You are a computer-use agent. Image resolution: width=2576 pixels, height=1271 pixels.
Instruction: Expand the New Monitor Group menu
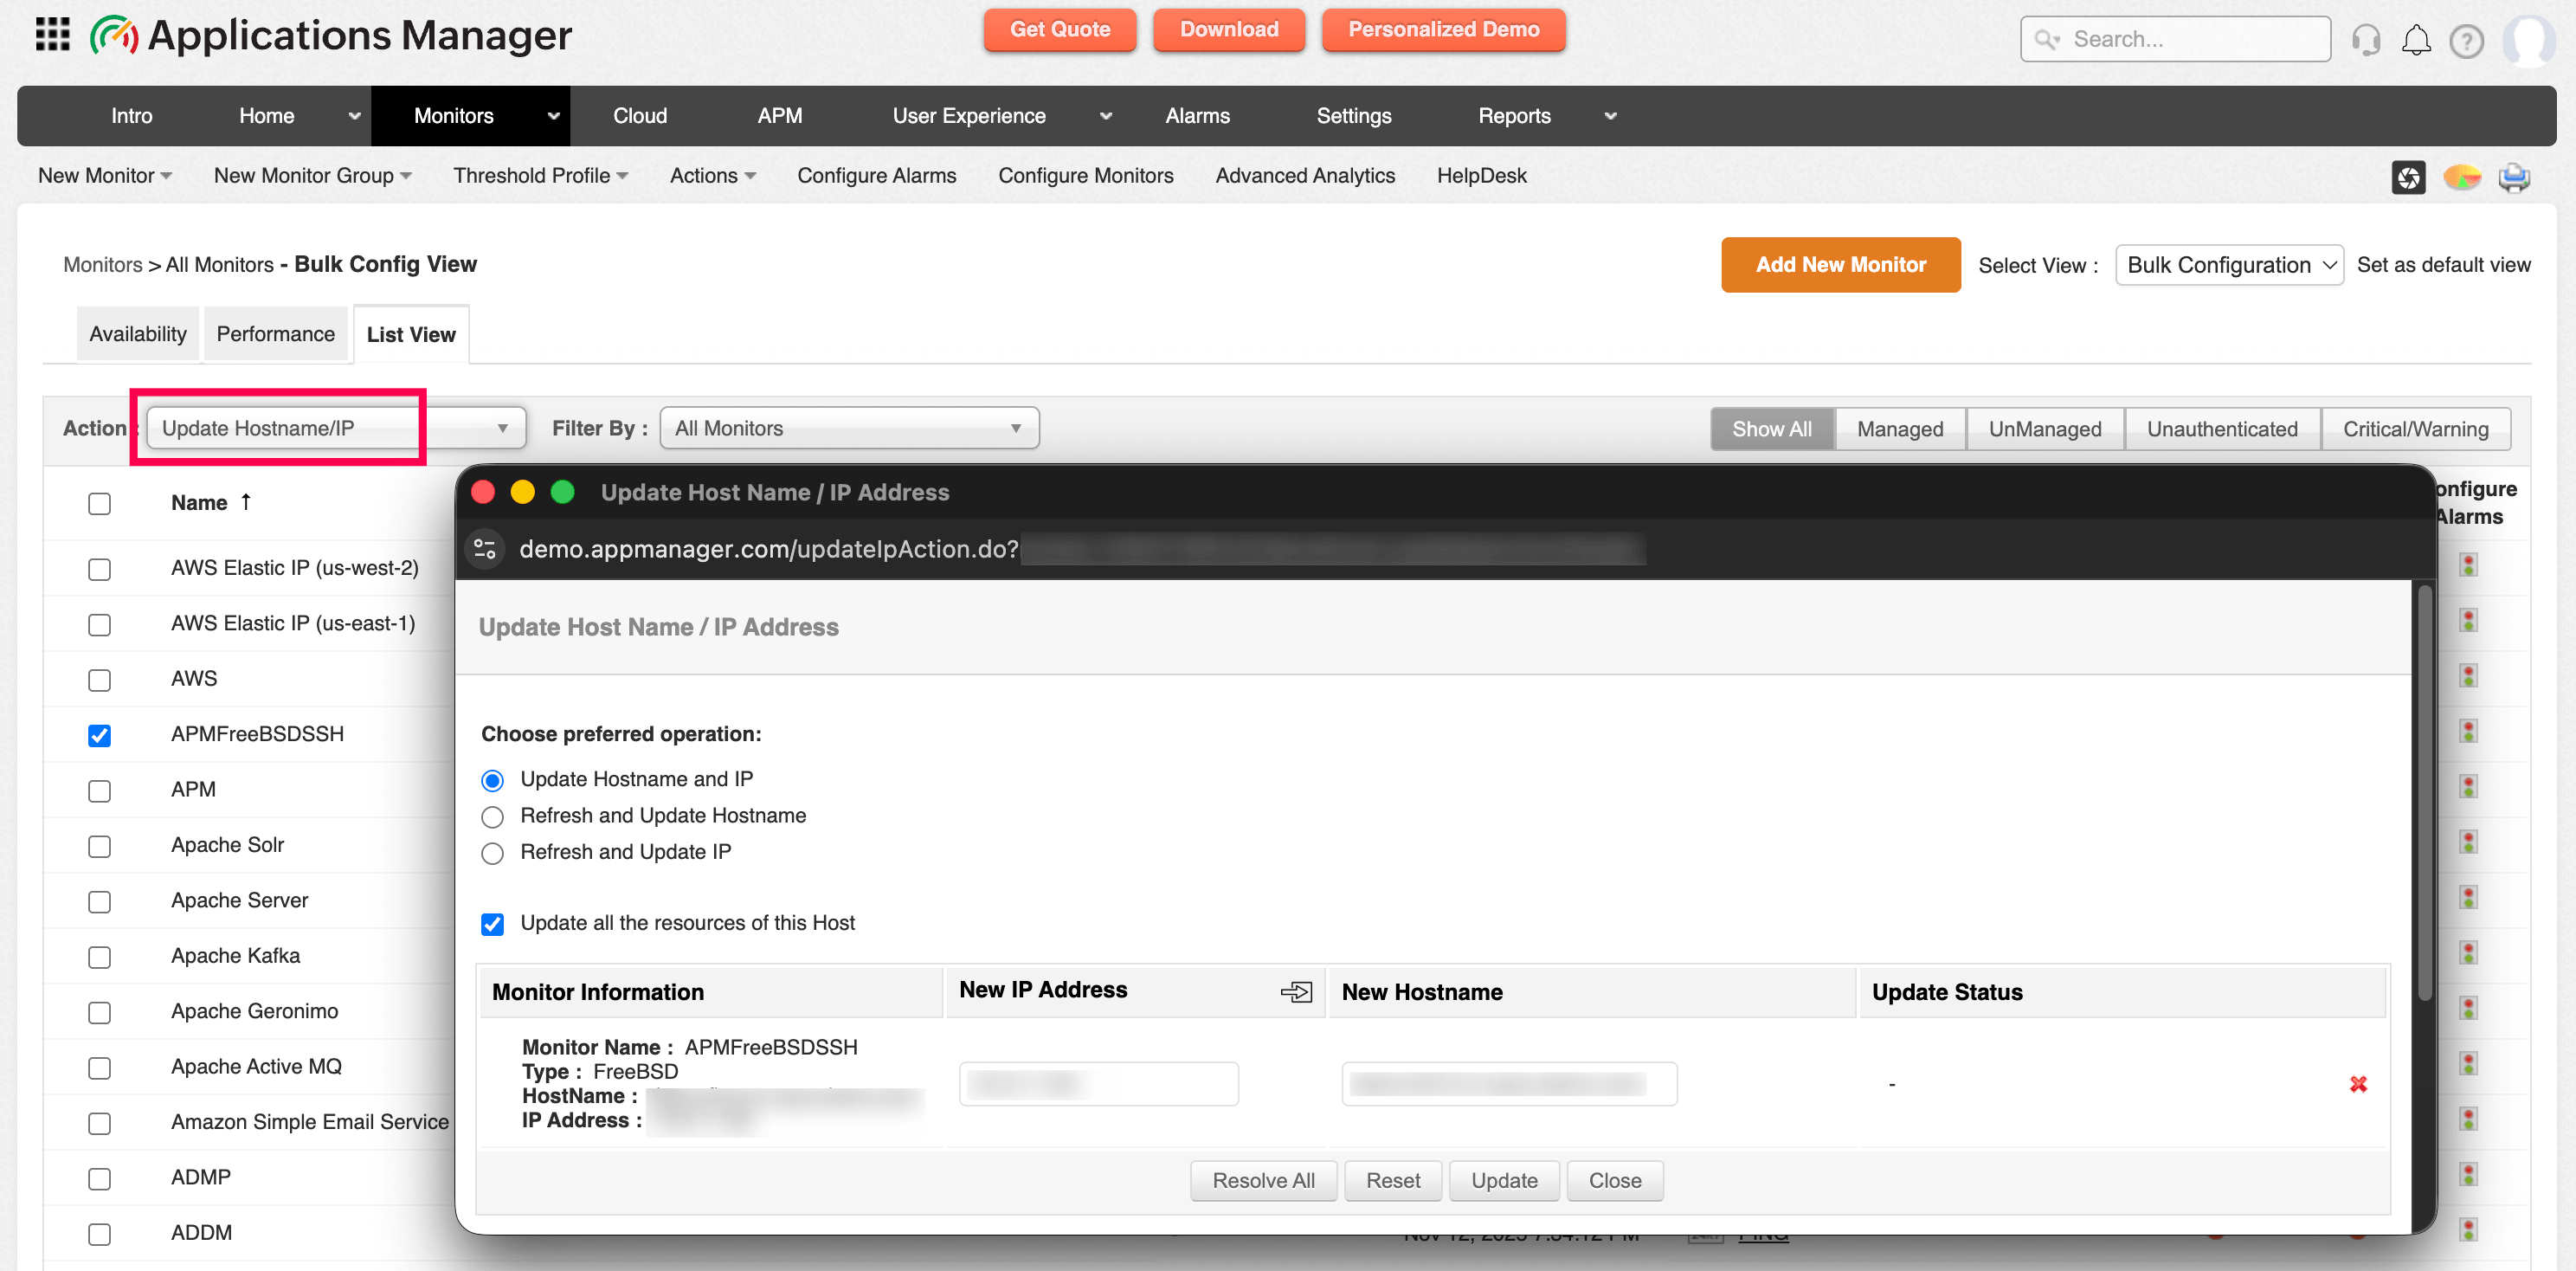(x=312, y=176)
